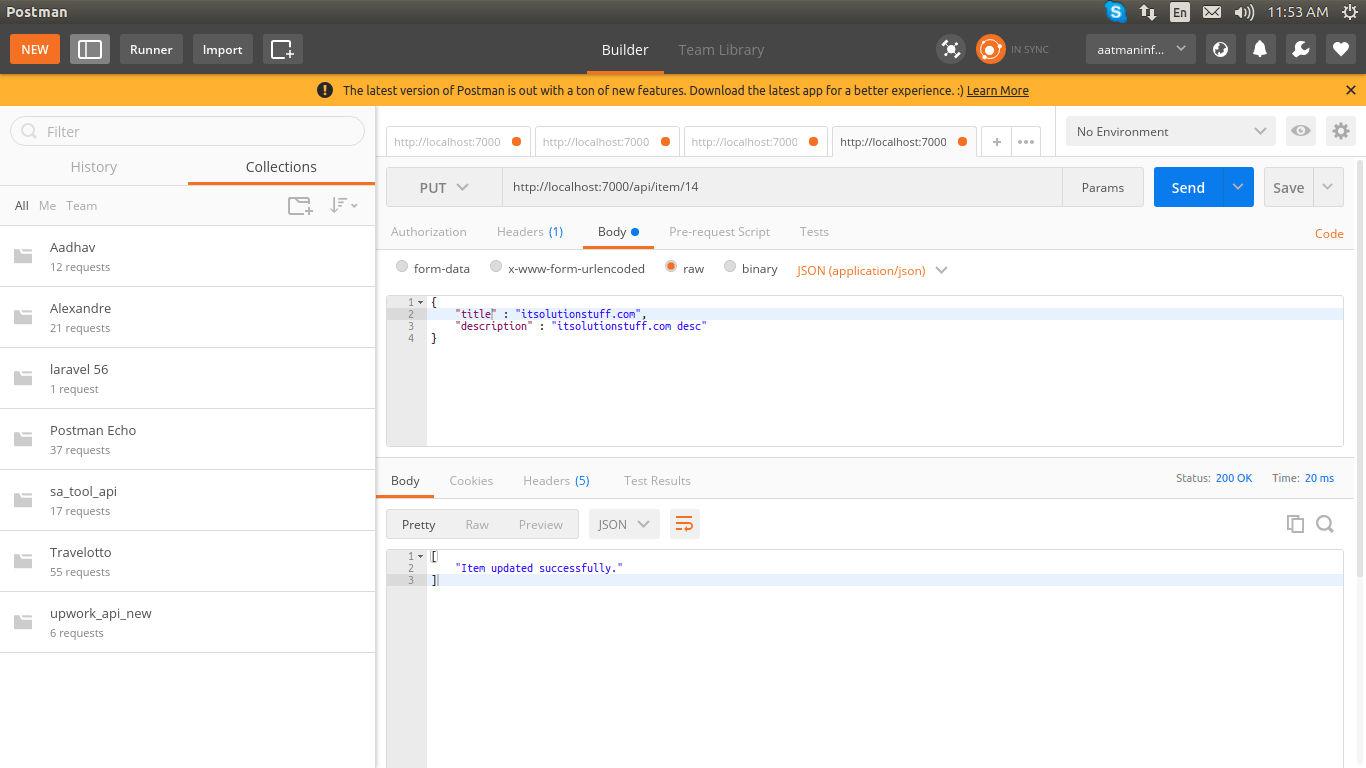Click the Learn More link

click(997, 90)
